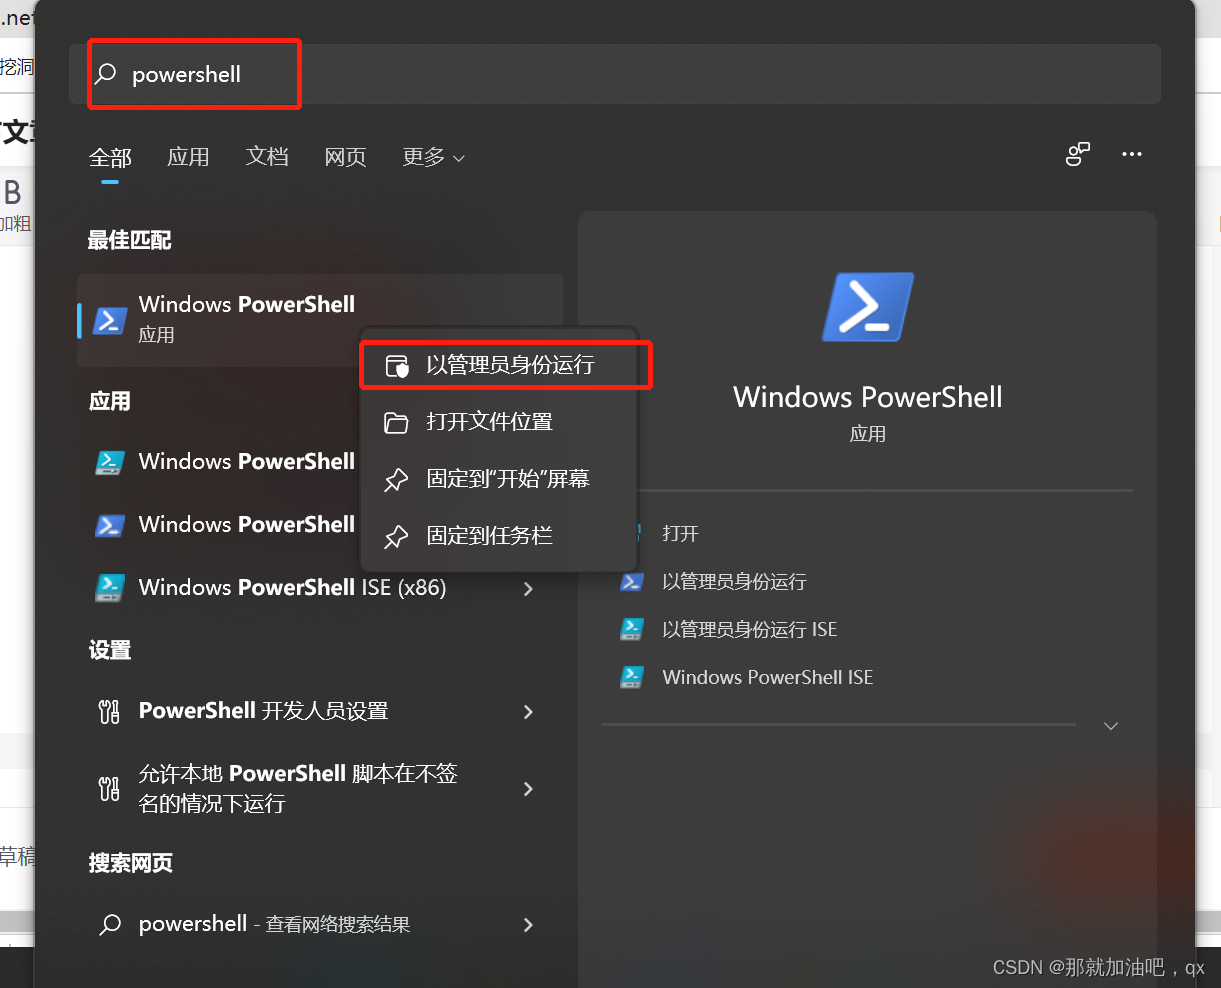Viewport: 1221px width, 988px height.
Task: Click tools icon beside 允许本地 PowerShell 脚本
Action: (x=109, y=789)
